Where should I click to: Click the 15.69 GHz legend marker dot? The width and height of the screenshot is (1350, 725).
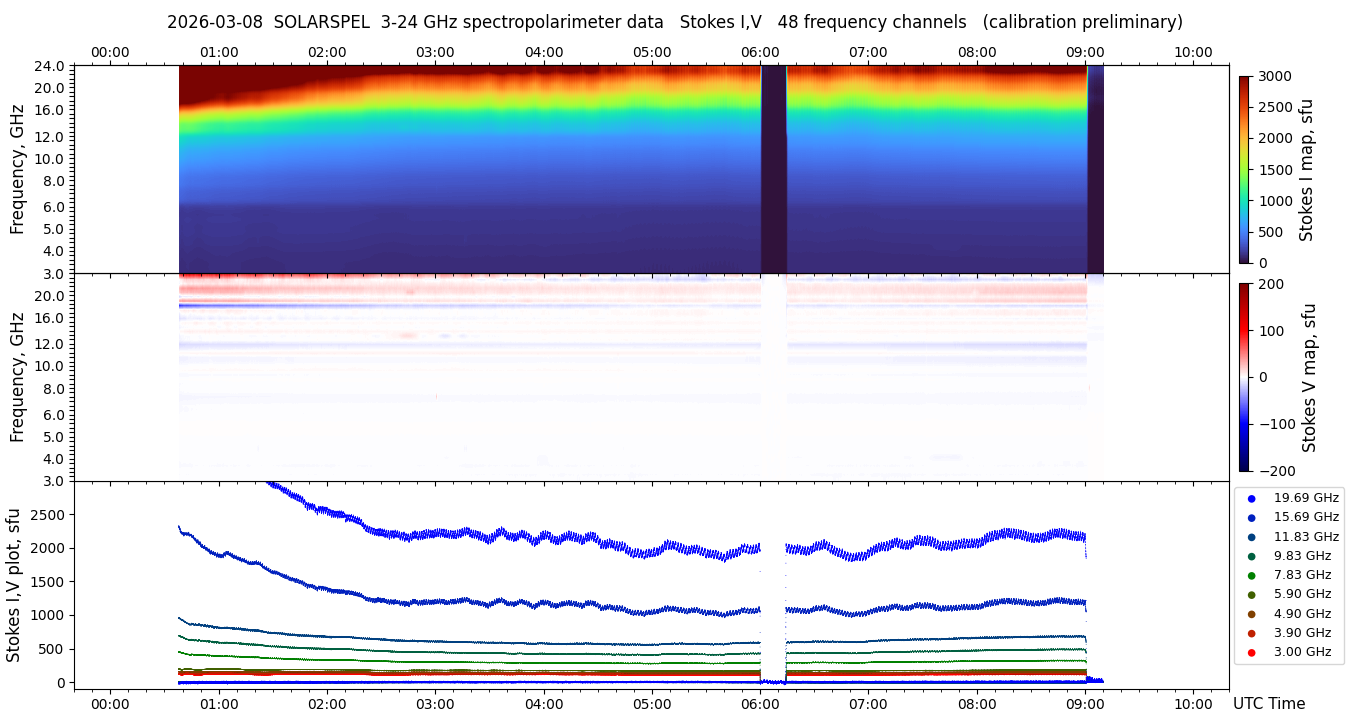point(1251,517)
